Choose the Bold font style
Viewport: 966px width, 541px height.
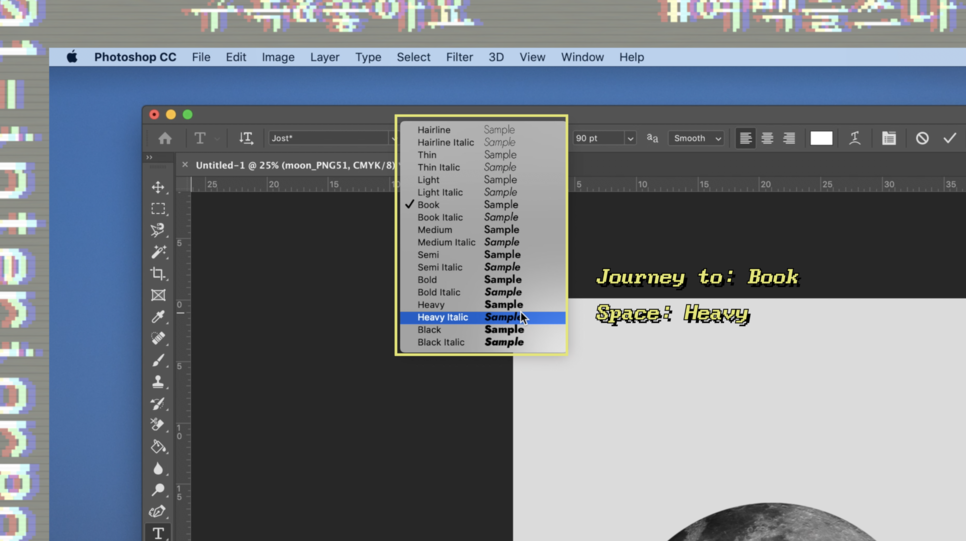click(482, 280)
